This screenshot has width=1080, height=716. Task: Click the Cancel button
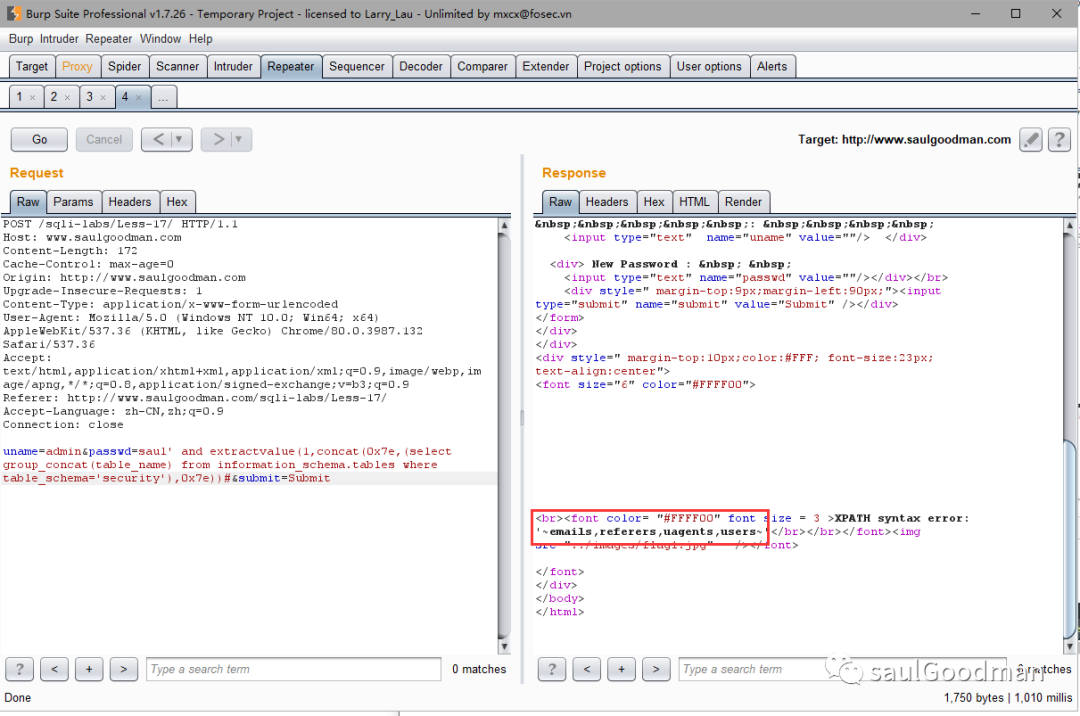tap(104, 140)
